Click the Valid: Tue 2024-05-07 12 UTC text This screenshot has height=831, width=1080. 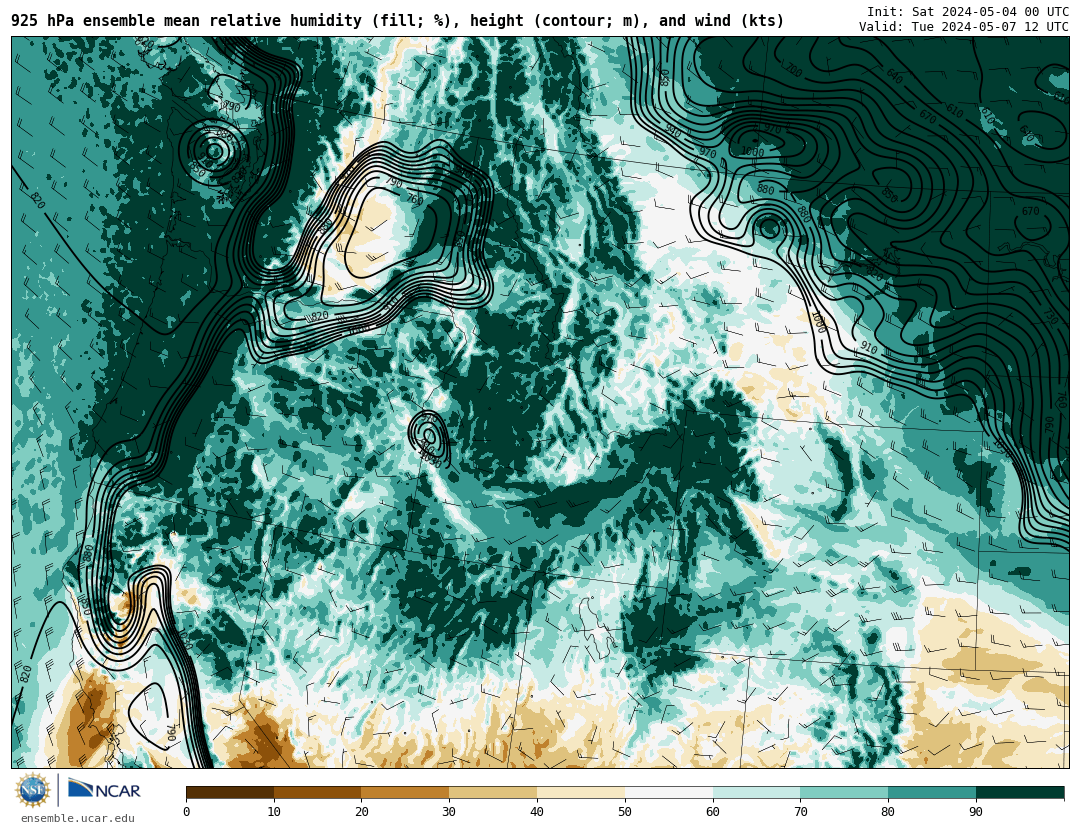point(964,27)
